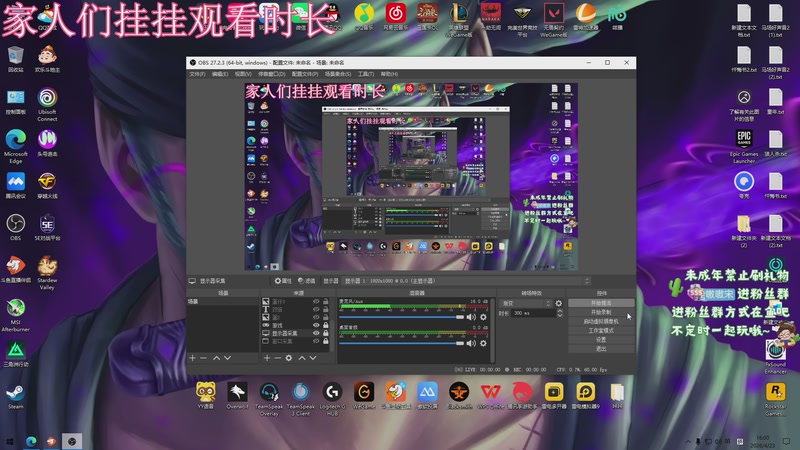Open Steam desktop shortcut
The height and width of the screenshot is (450, 800).
(x=16, y=397)
